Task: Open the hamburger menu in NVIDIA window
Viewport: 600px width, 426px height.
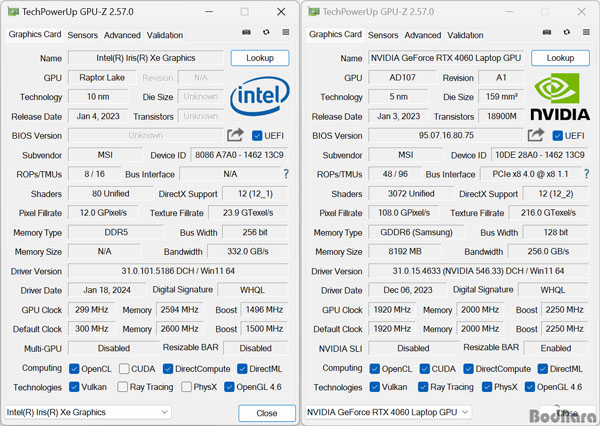Action: point(586,32)
